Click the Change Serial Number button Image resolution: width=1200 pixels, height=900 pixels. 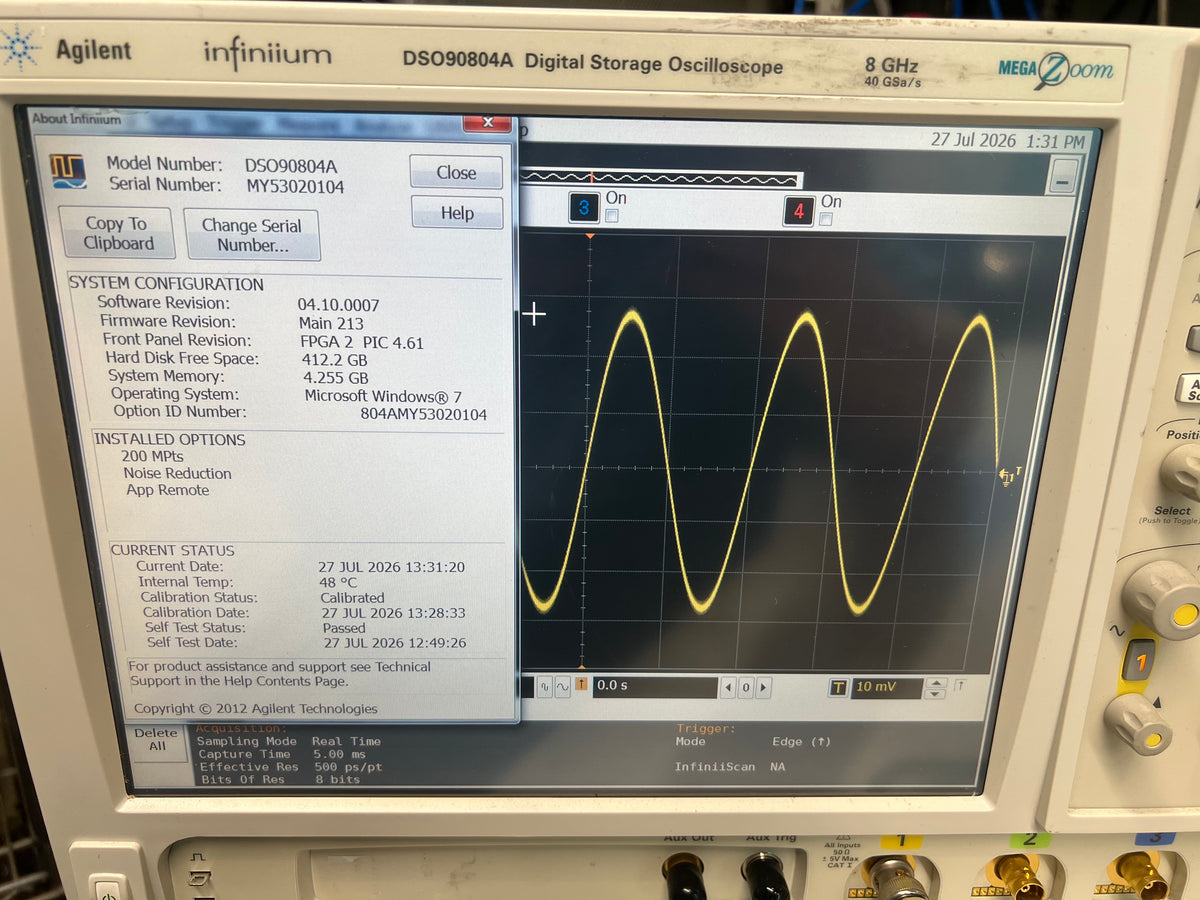(252, 235)
